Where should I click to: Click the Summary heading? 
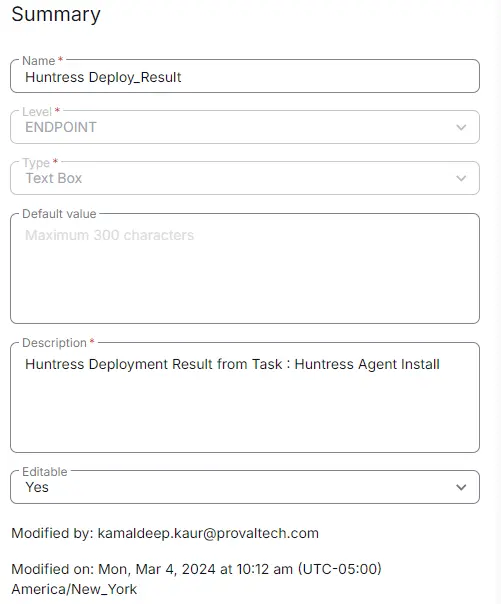[56, 15]
